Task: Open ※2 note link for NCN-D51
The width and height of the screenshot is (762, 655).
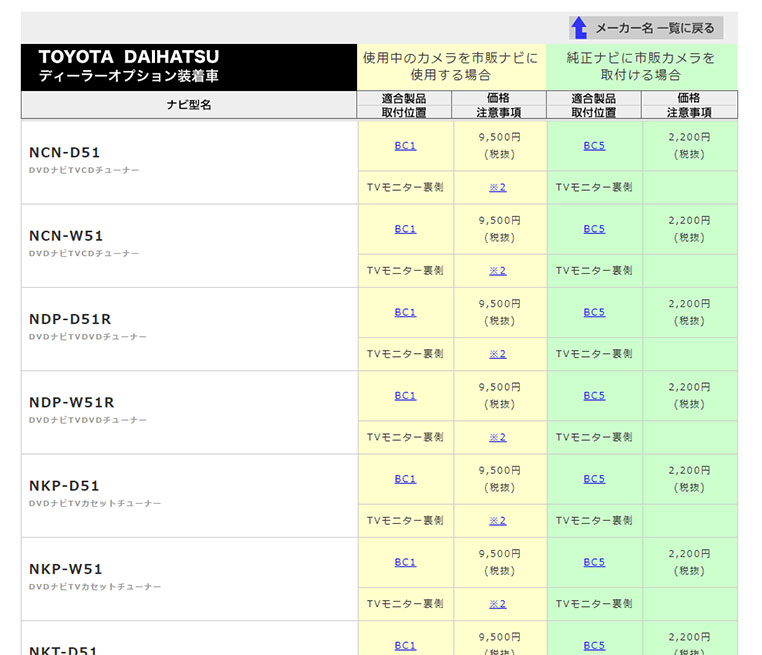Action: point(498,188)
